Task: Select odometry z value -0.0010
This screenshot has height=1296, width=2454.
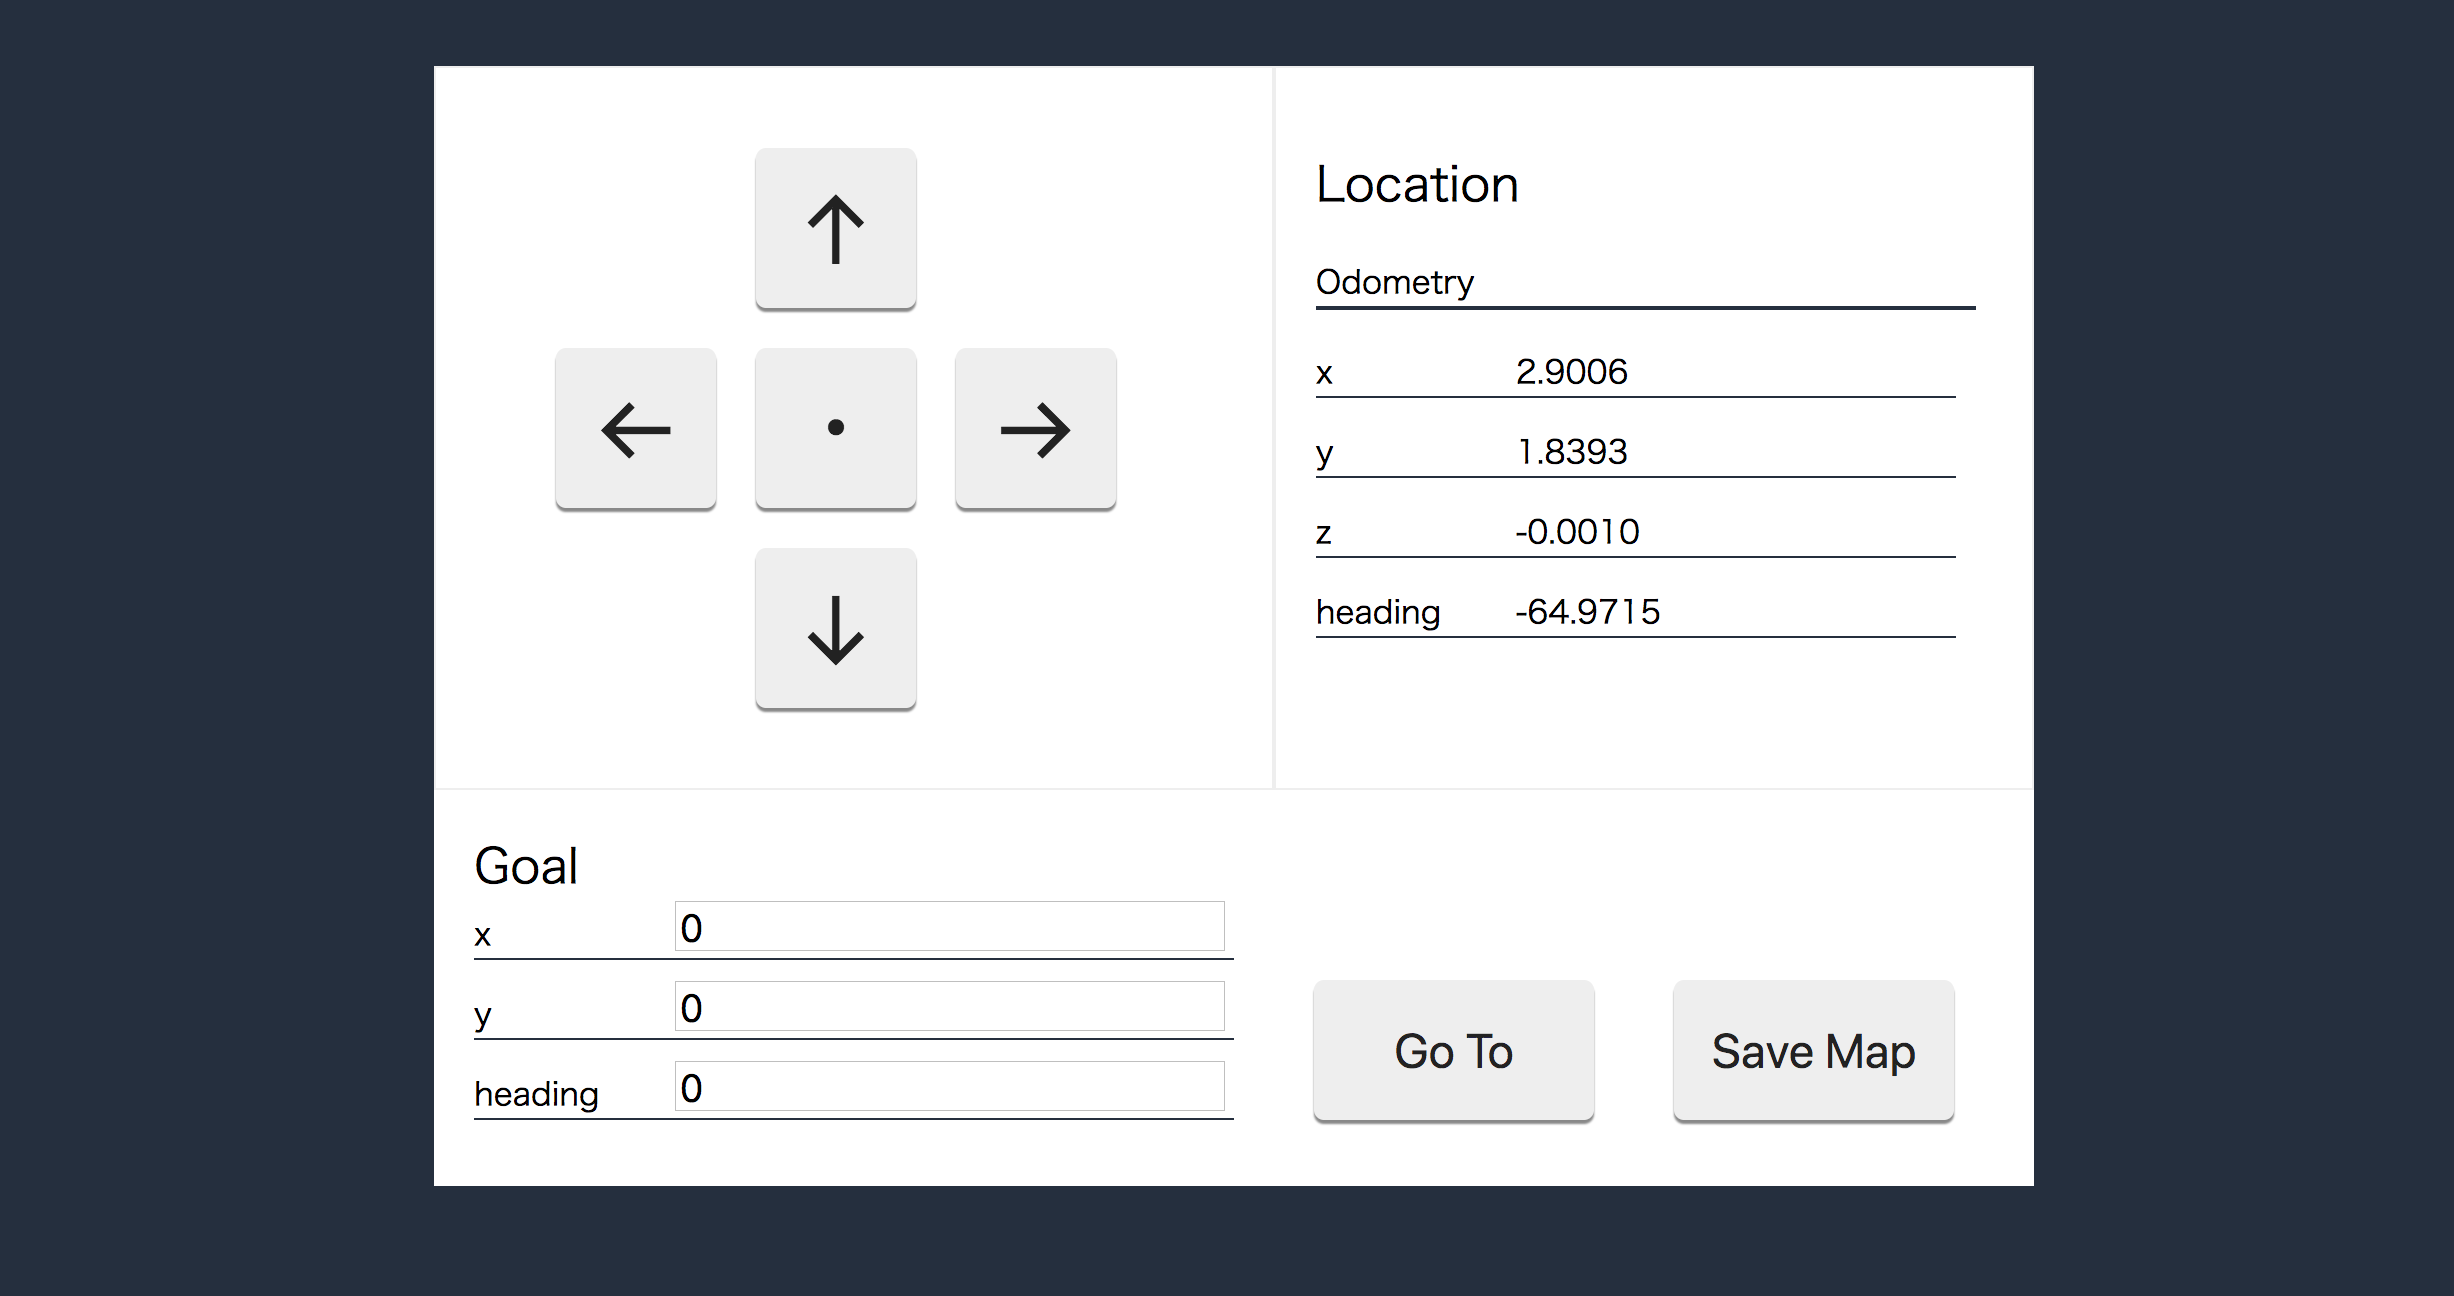Action: [1578, 531]
